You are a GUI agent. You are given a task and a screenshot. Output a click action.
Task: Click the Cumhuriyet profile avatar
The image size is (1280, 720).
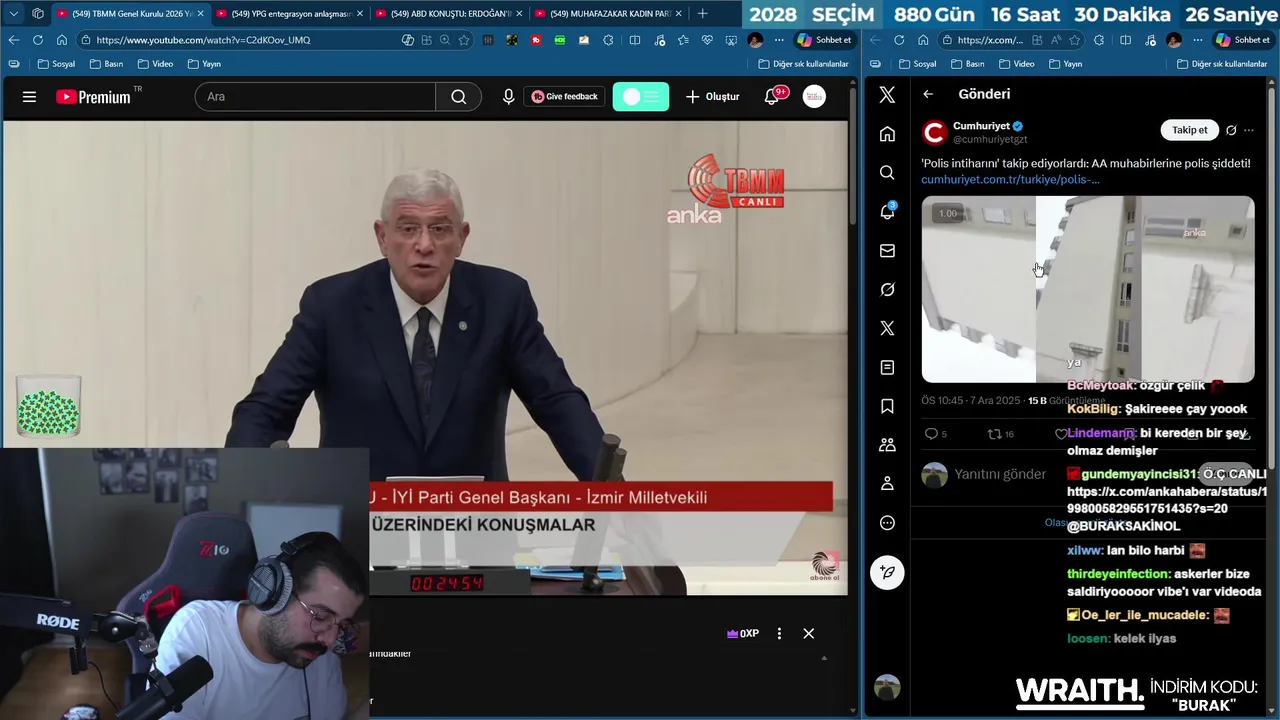pos(934,133)
